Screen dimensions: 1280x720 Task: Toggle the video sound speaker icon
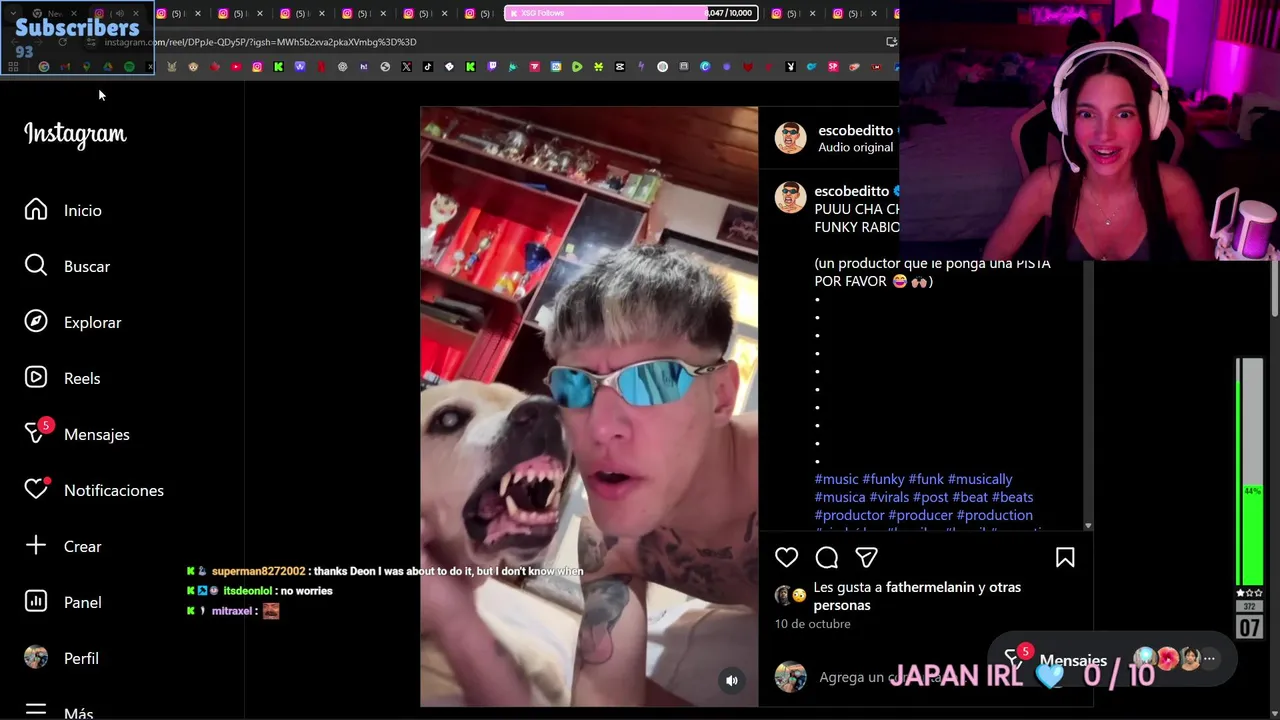click(x=732, y=681)
